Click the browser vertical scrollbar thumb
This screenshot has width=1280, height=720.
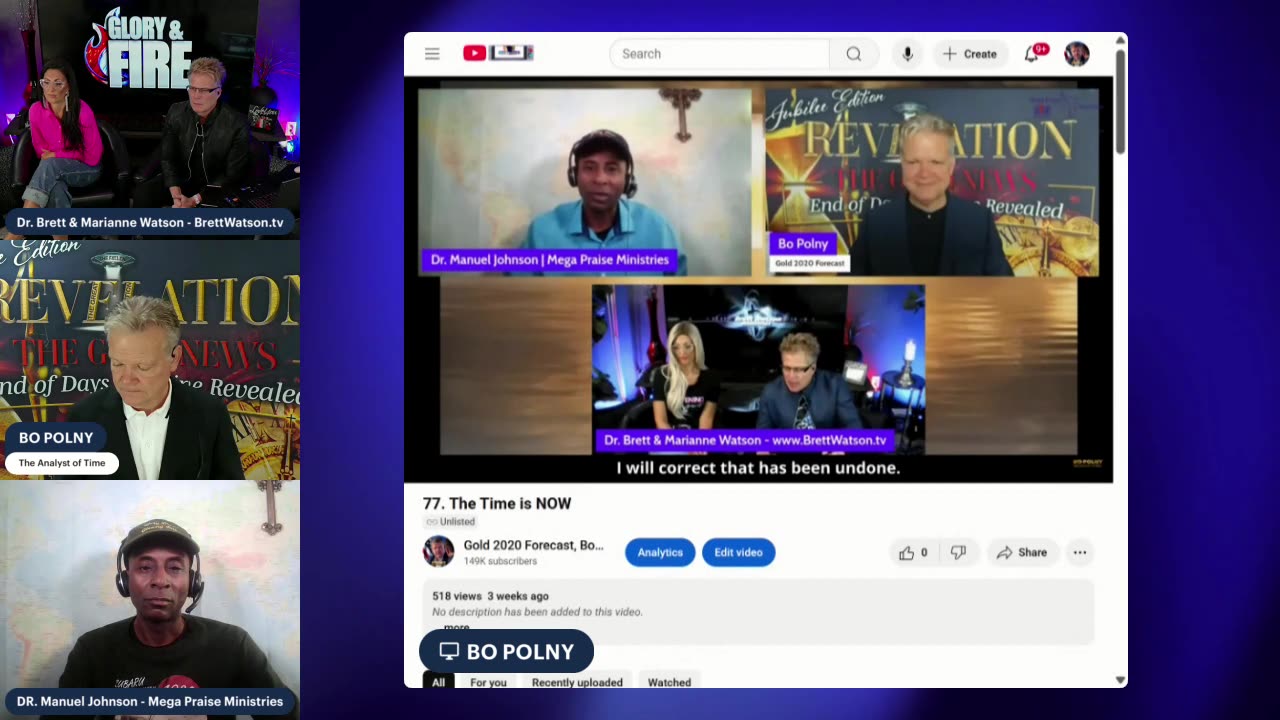(x=1120, y=100)
